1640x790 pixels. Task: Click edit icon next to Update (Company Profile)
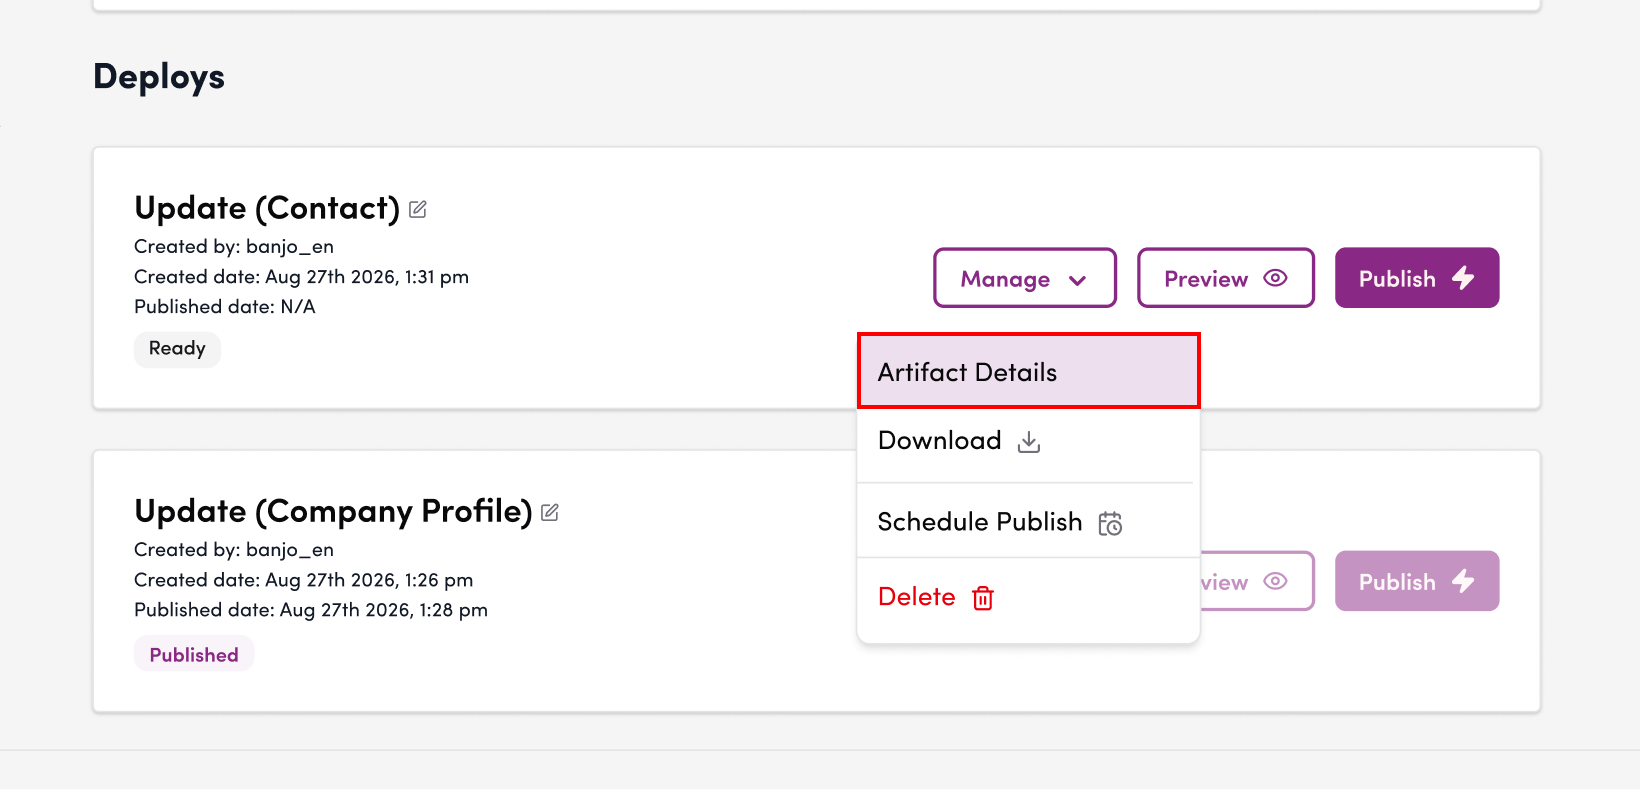550,512
